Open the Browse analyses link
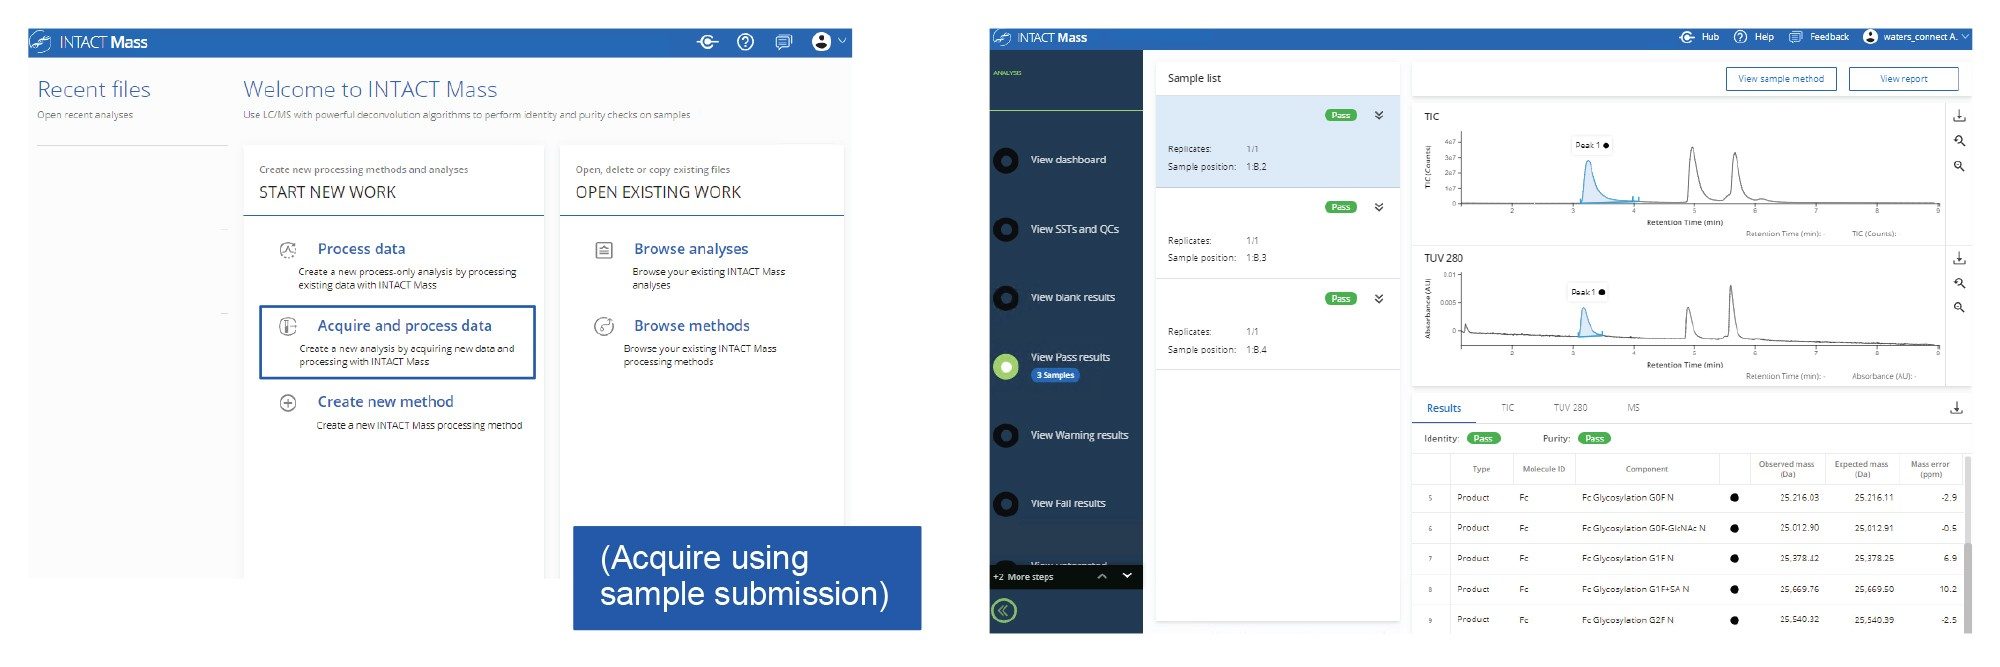This screenshot has height=667, width=2000. 691,249
